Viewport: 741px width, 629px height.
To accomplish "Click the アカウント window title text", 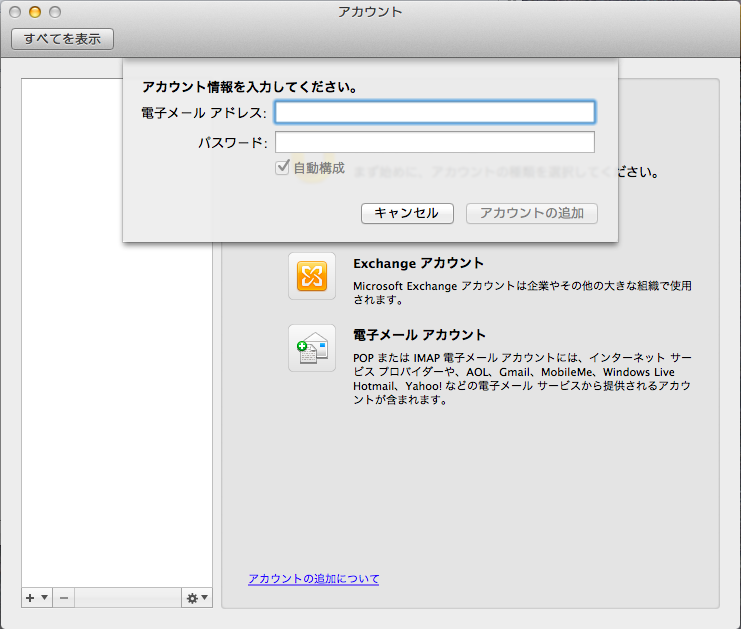I will click(370, 12).
